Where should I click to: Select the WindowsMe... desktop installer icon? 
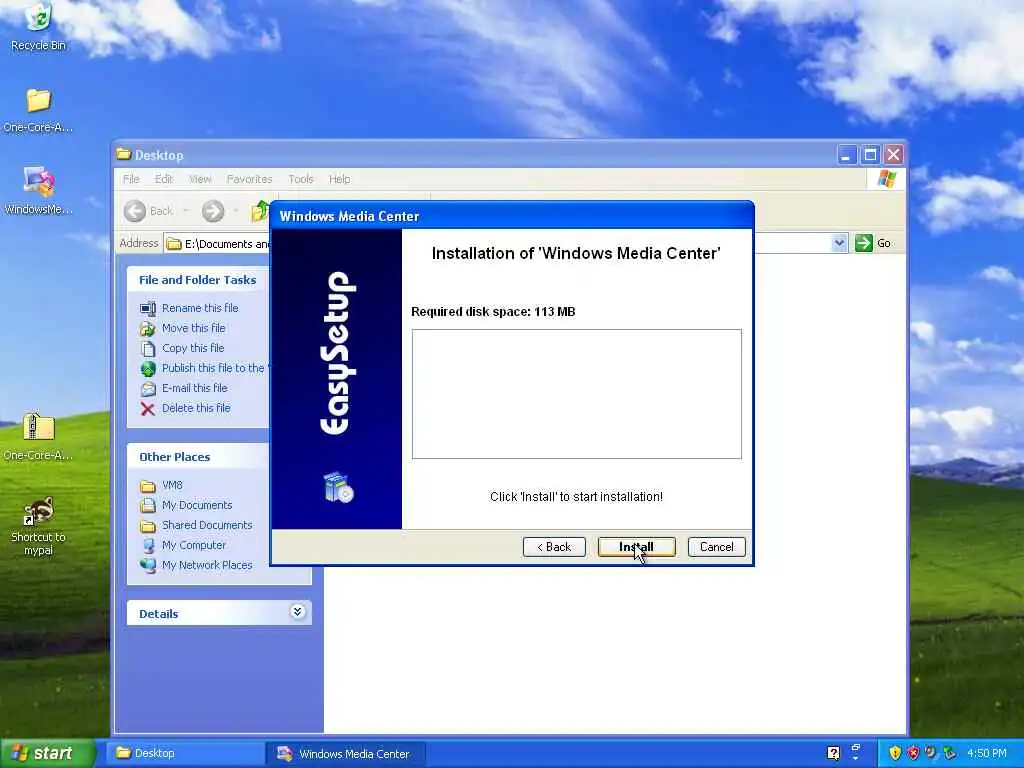[x=38, y=191]
